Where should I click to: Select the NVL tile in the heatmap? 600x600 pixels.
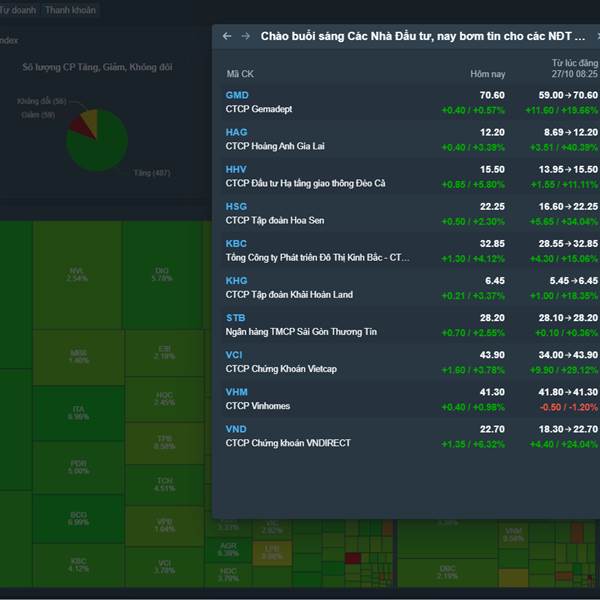[x=77, y=275]
